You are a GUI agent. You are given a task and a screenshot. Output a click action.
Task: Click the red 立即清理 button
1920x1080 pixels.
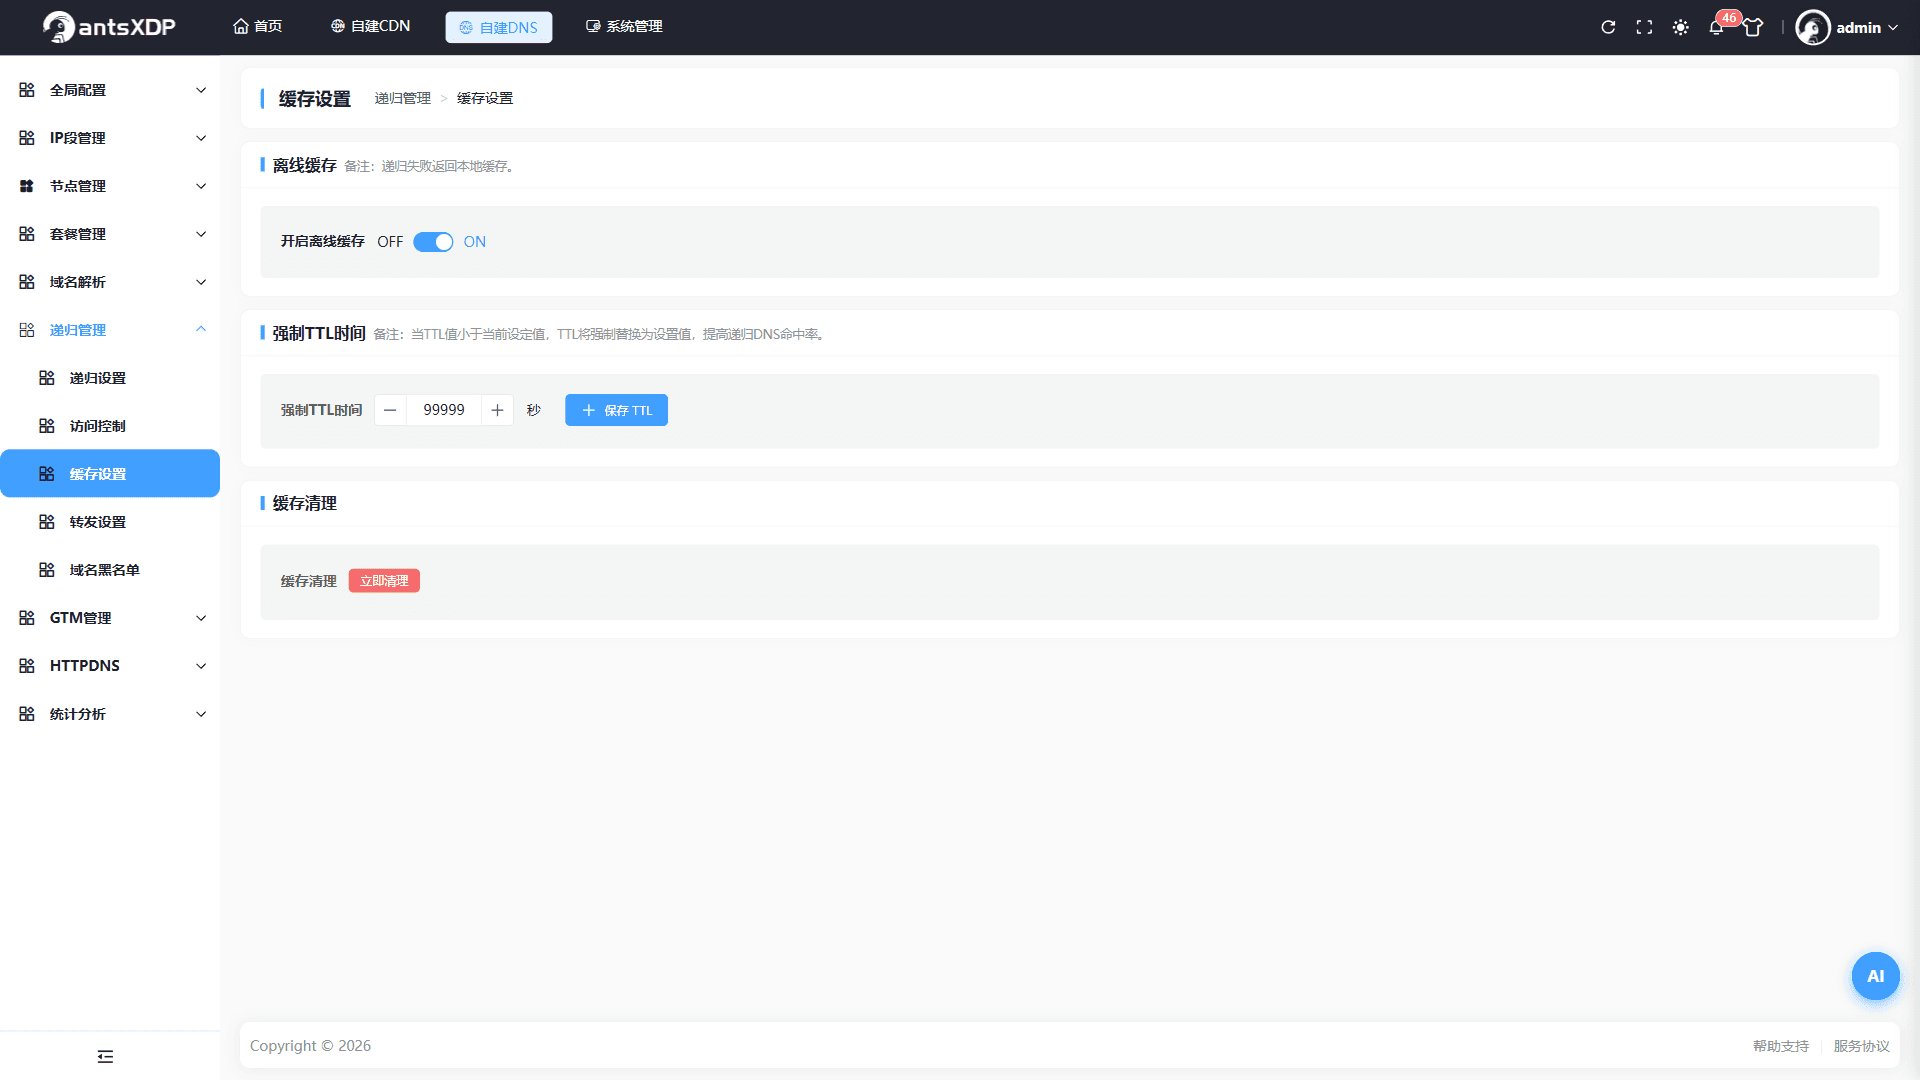(384, 581)
